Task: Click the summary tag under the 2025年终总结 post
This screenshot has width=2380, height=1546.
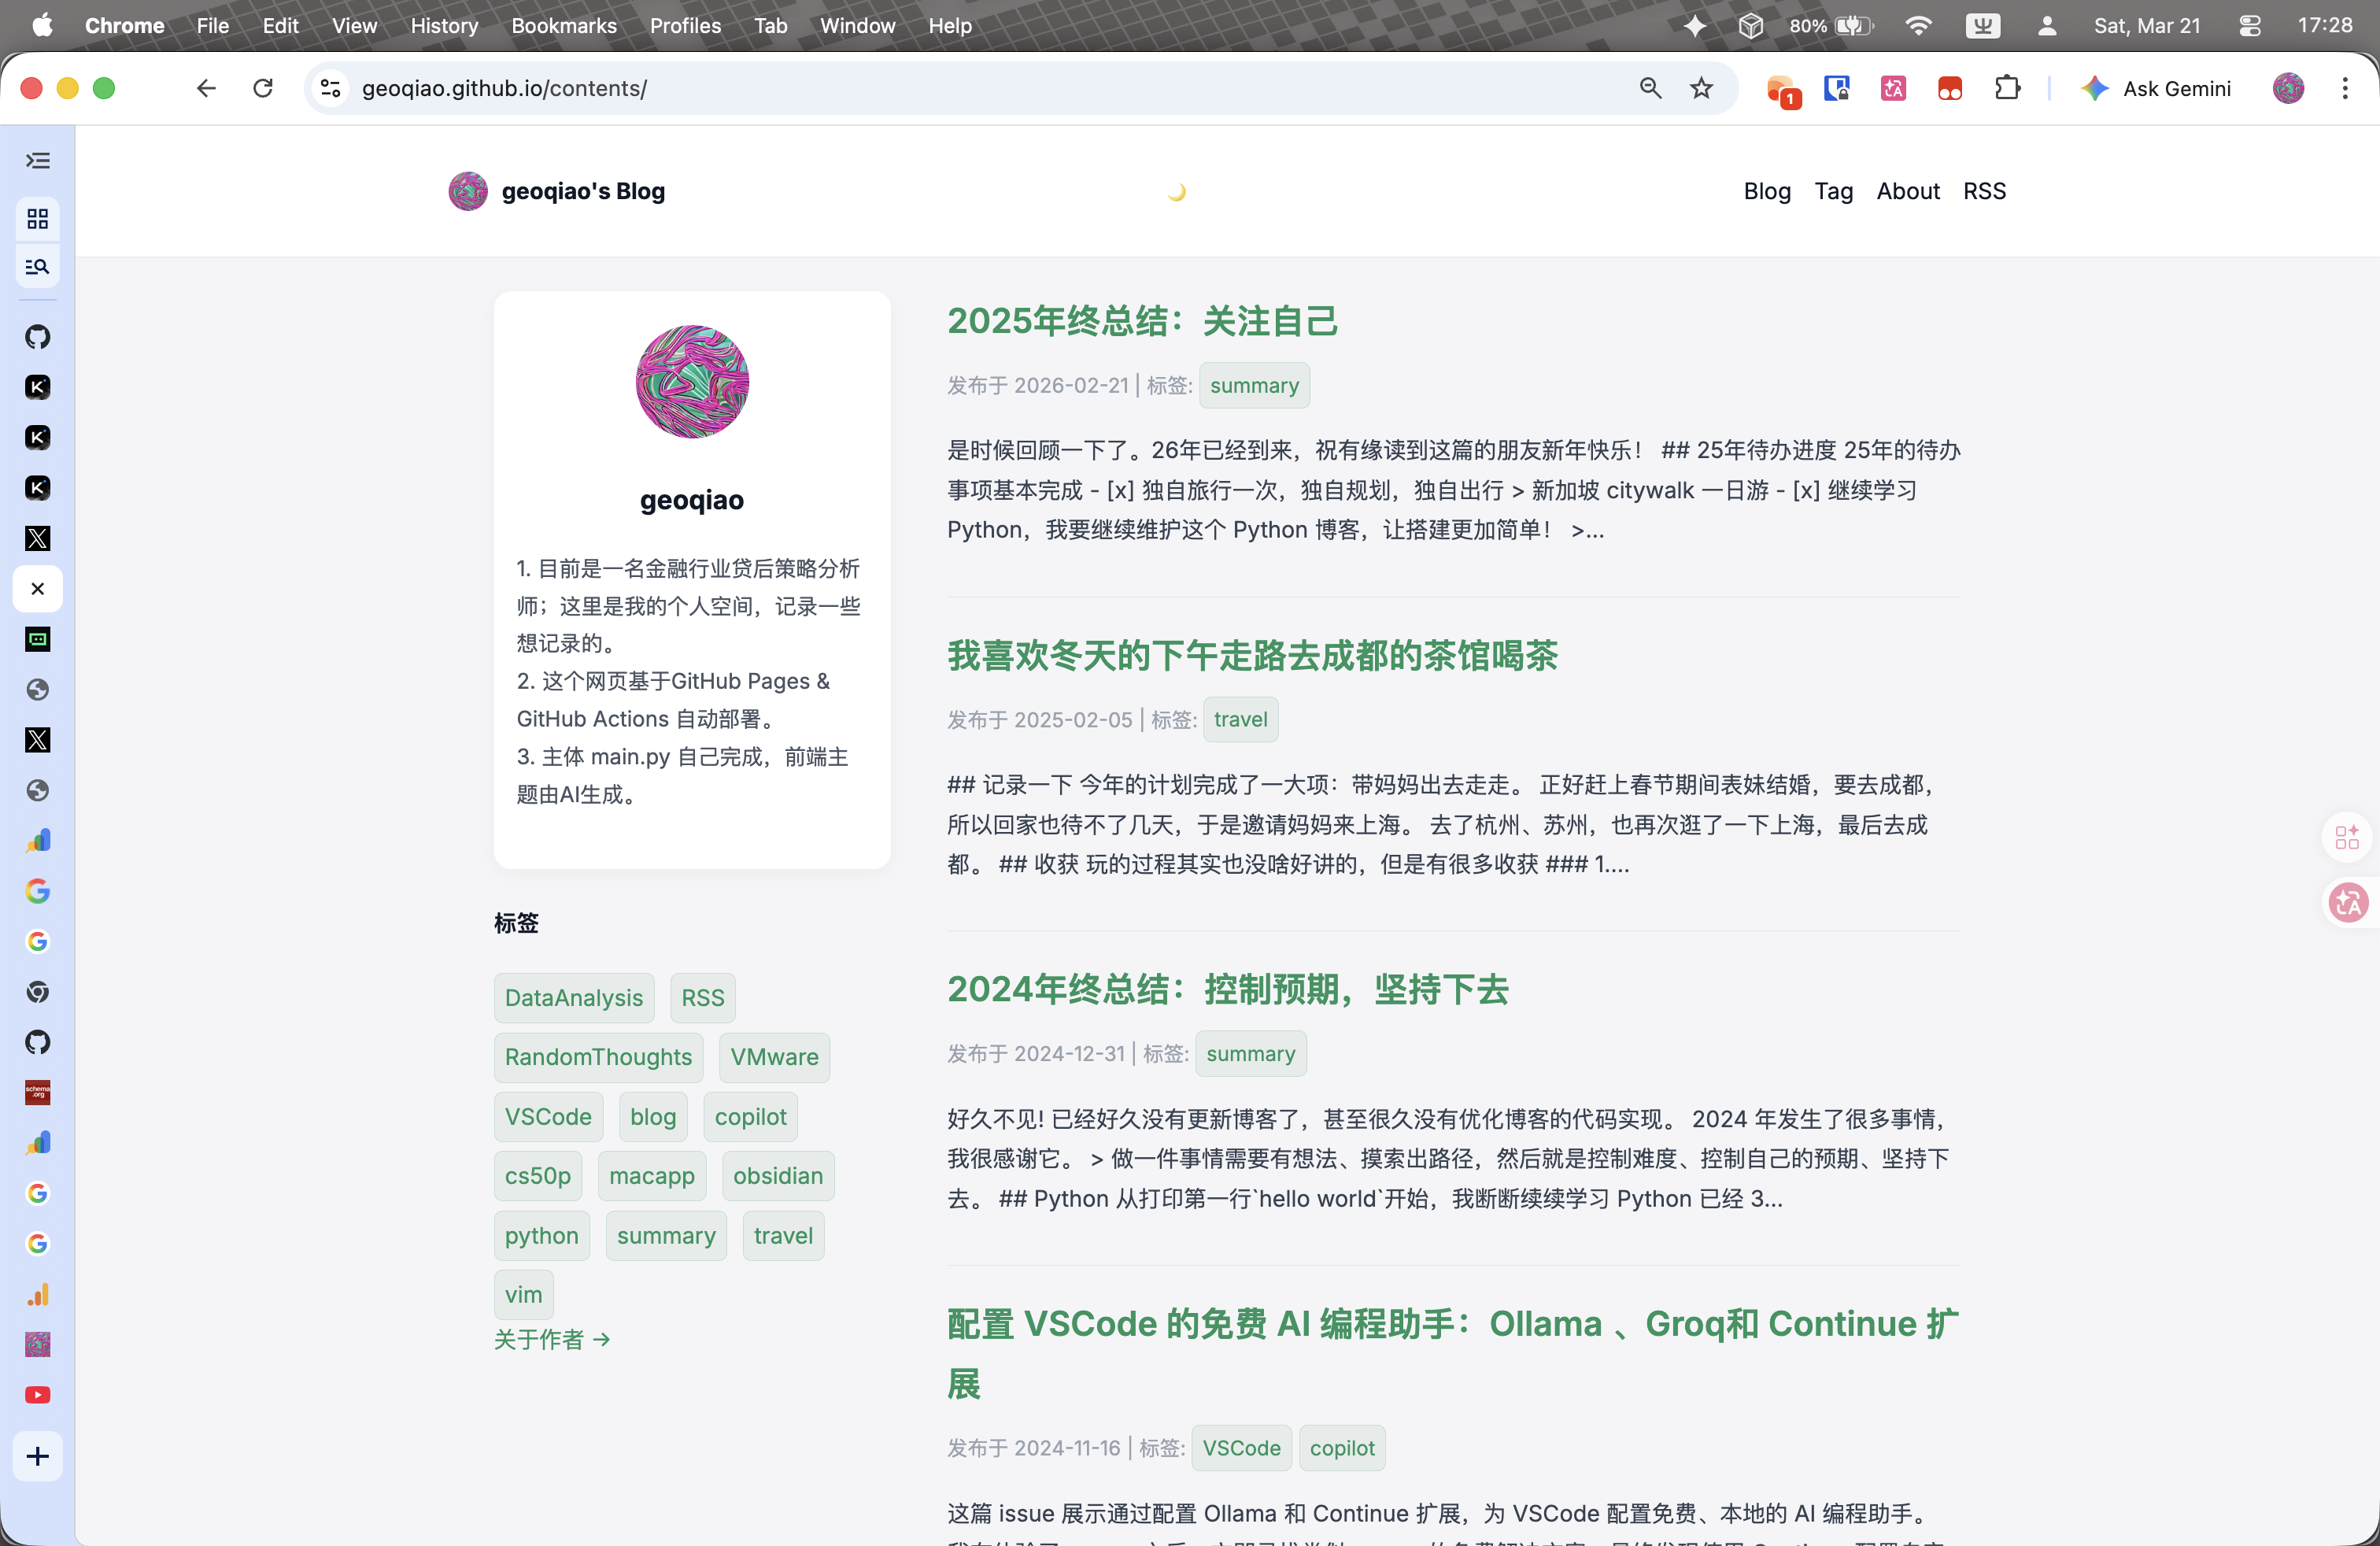Action: click(x=1254, y=385)
